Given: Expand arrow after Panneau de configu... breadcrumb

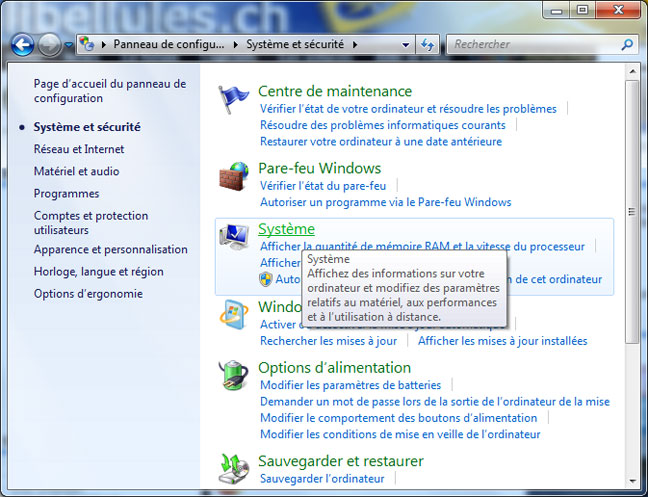Looking at the screenshot, I should click(x=235, y=44).
